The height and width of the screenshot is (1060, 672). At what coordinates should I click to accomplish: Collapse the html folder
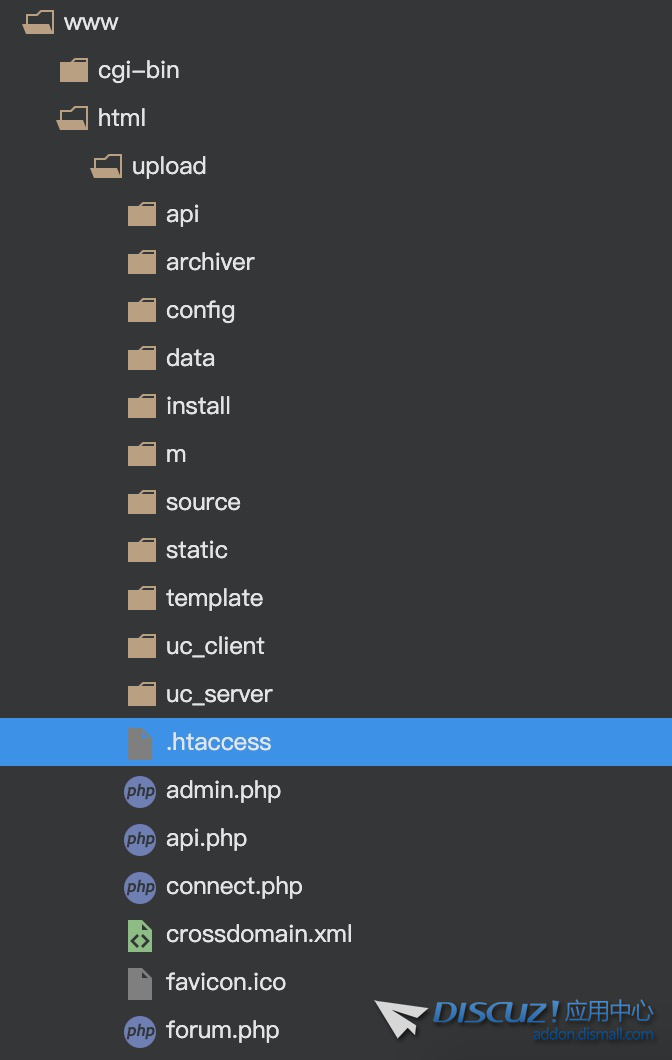pos(73,118)
